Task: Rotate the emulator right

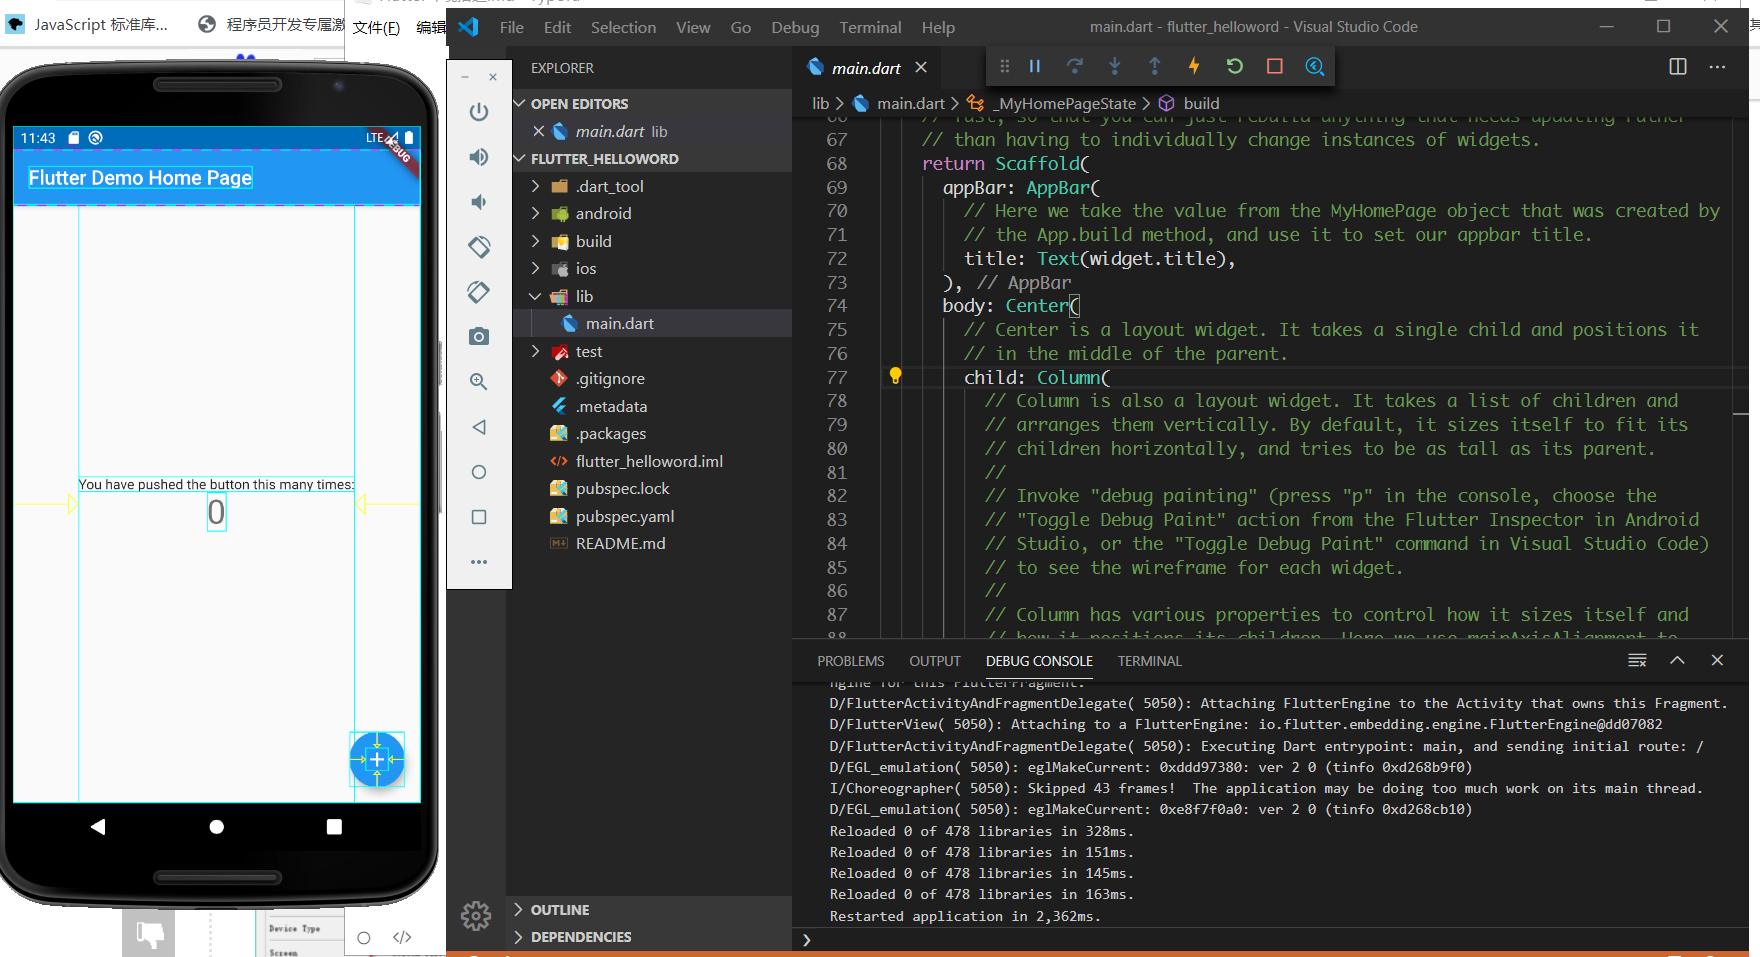Action: (x=479, y=292)
